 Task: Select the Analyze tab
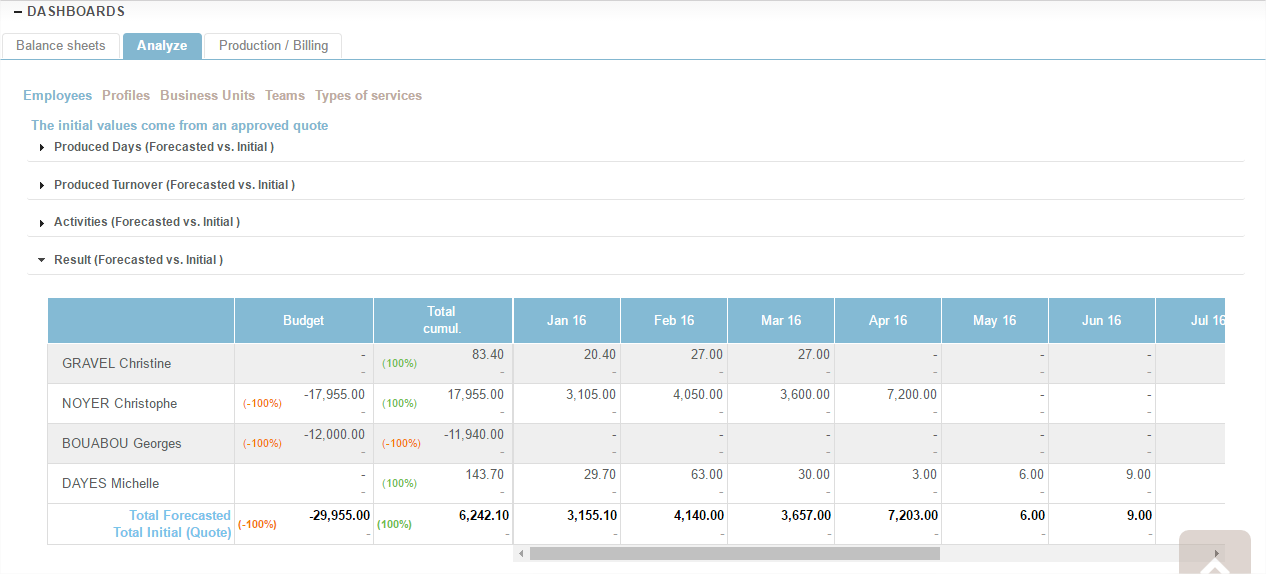point(162,46)
